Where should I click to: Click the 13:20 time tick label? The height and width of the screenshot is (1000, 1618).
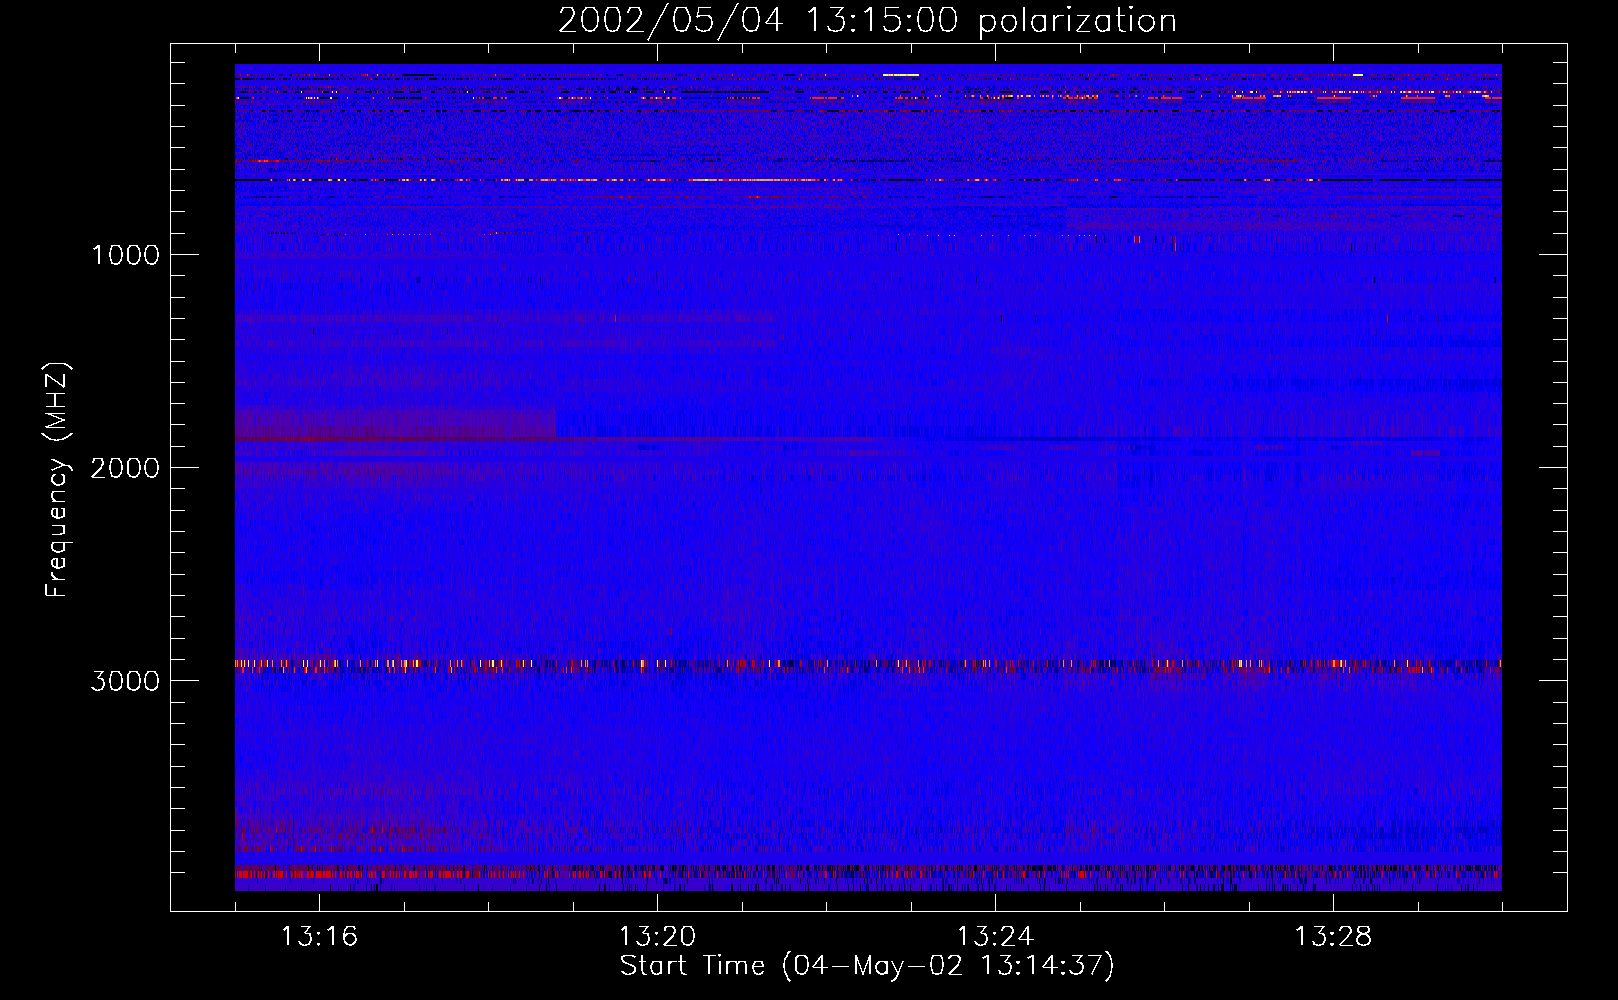[x=657, y=937]
